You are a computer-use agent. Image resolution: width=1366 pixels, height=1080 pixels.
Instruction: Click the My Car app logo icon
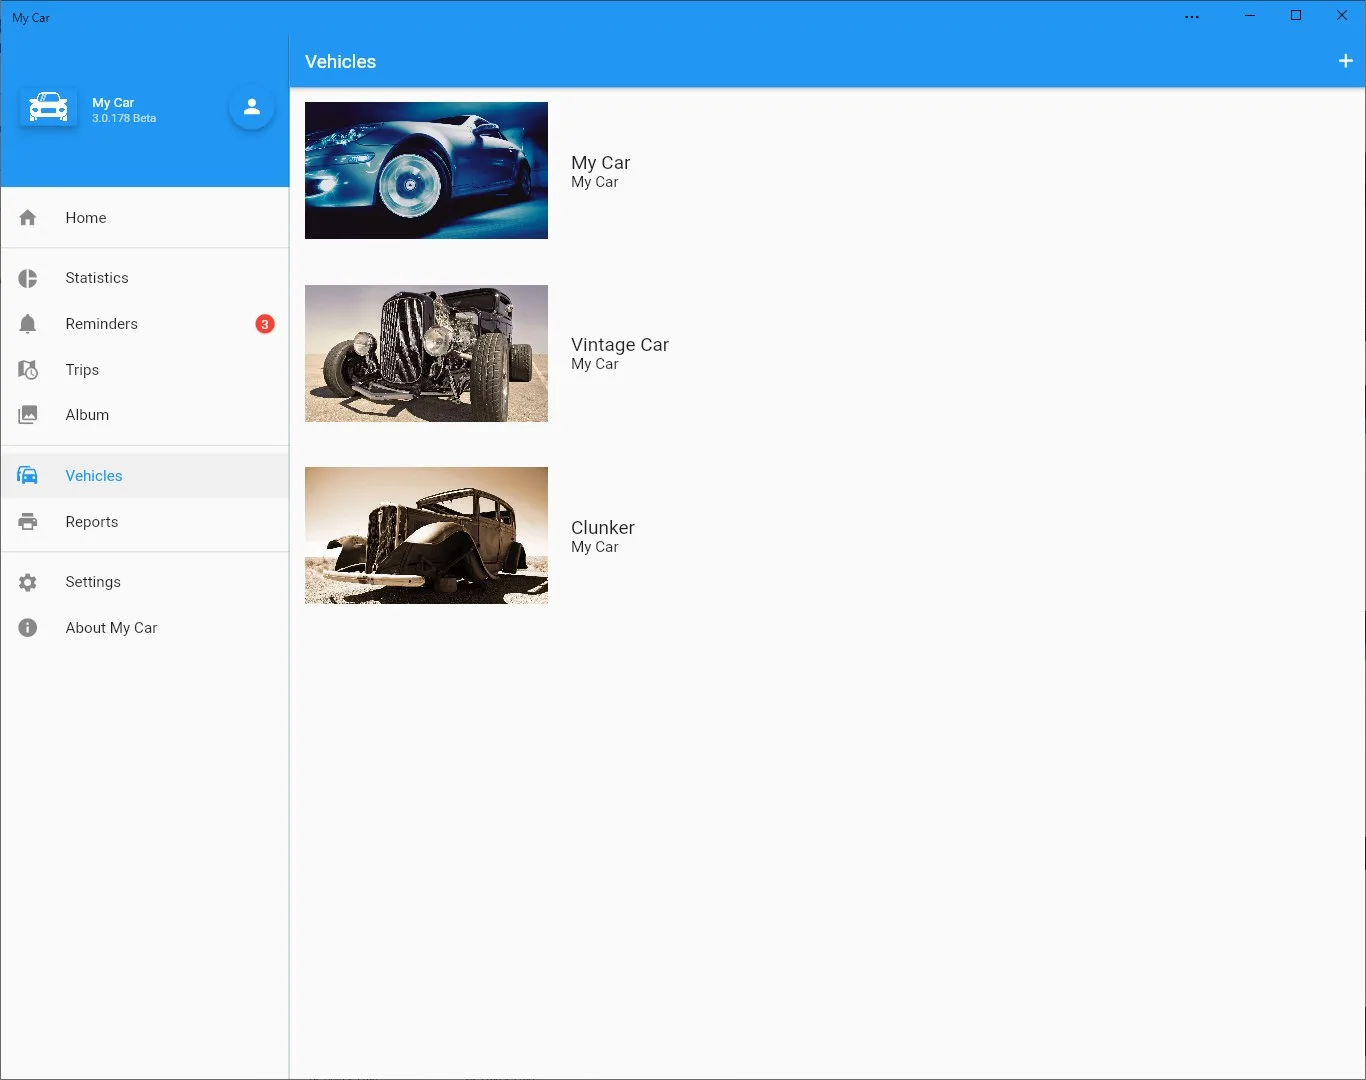pos(48,107)
